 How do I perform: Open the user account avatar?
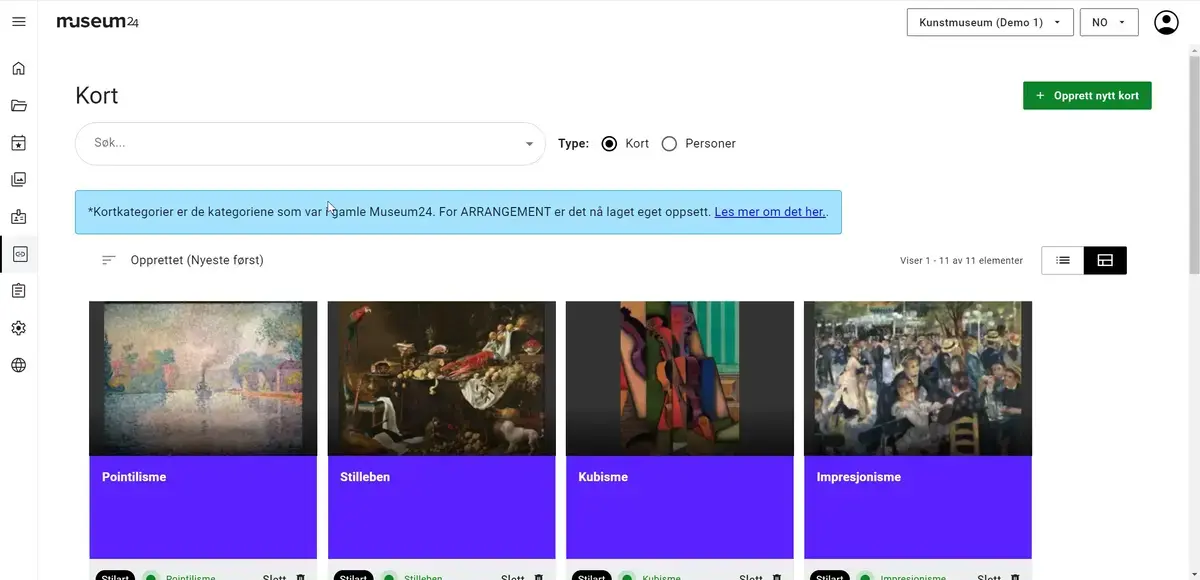point(1166,22)
